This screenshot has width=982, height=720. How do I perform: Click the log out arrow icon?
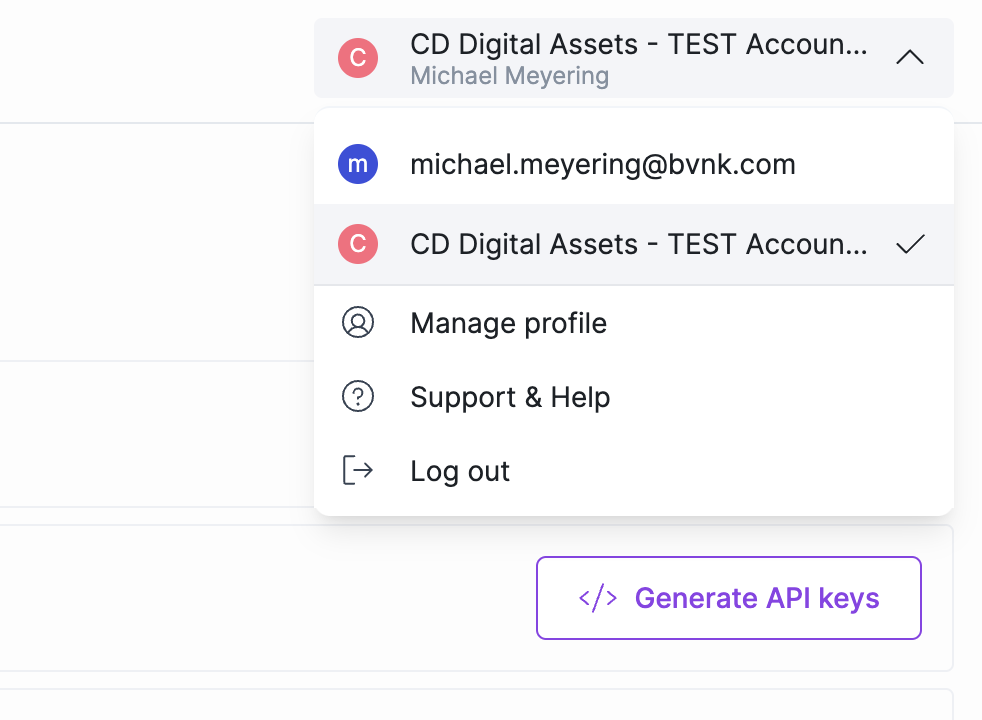click(x=358, y=470)
